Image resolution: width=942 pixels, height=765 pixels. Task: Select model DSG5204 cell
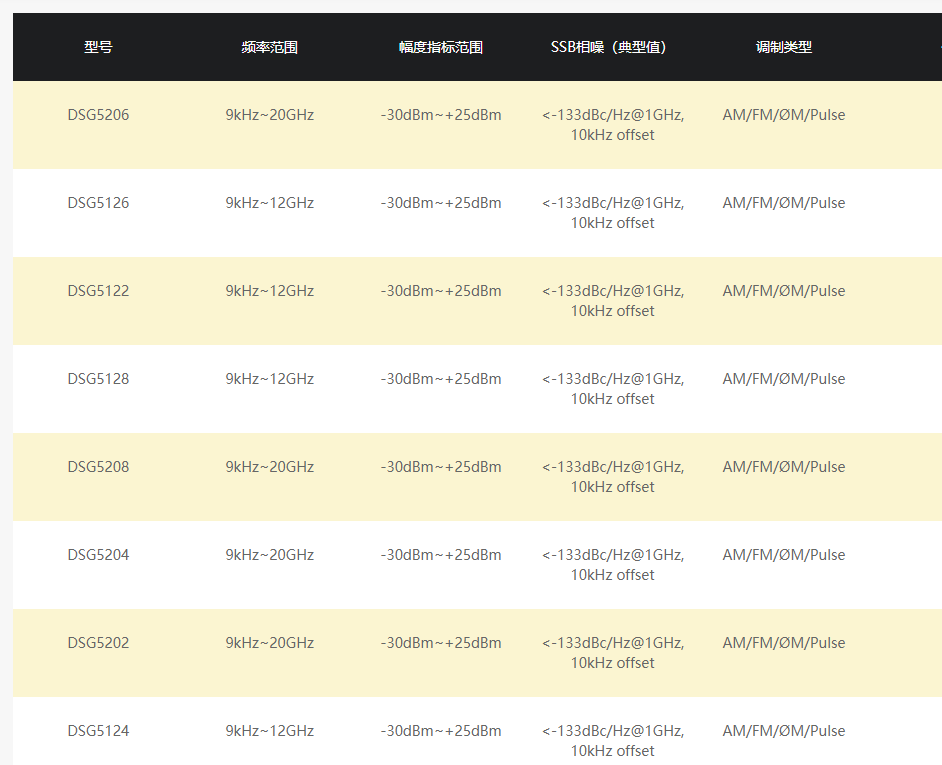pyautogui.click(x=98, y=555)
